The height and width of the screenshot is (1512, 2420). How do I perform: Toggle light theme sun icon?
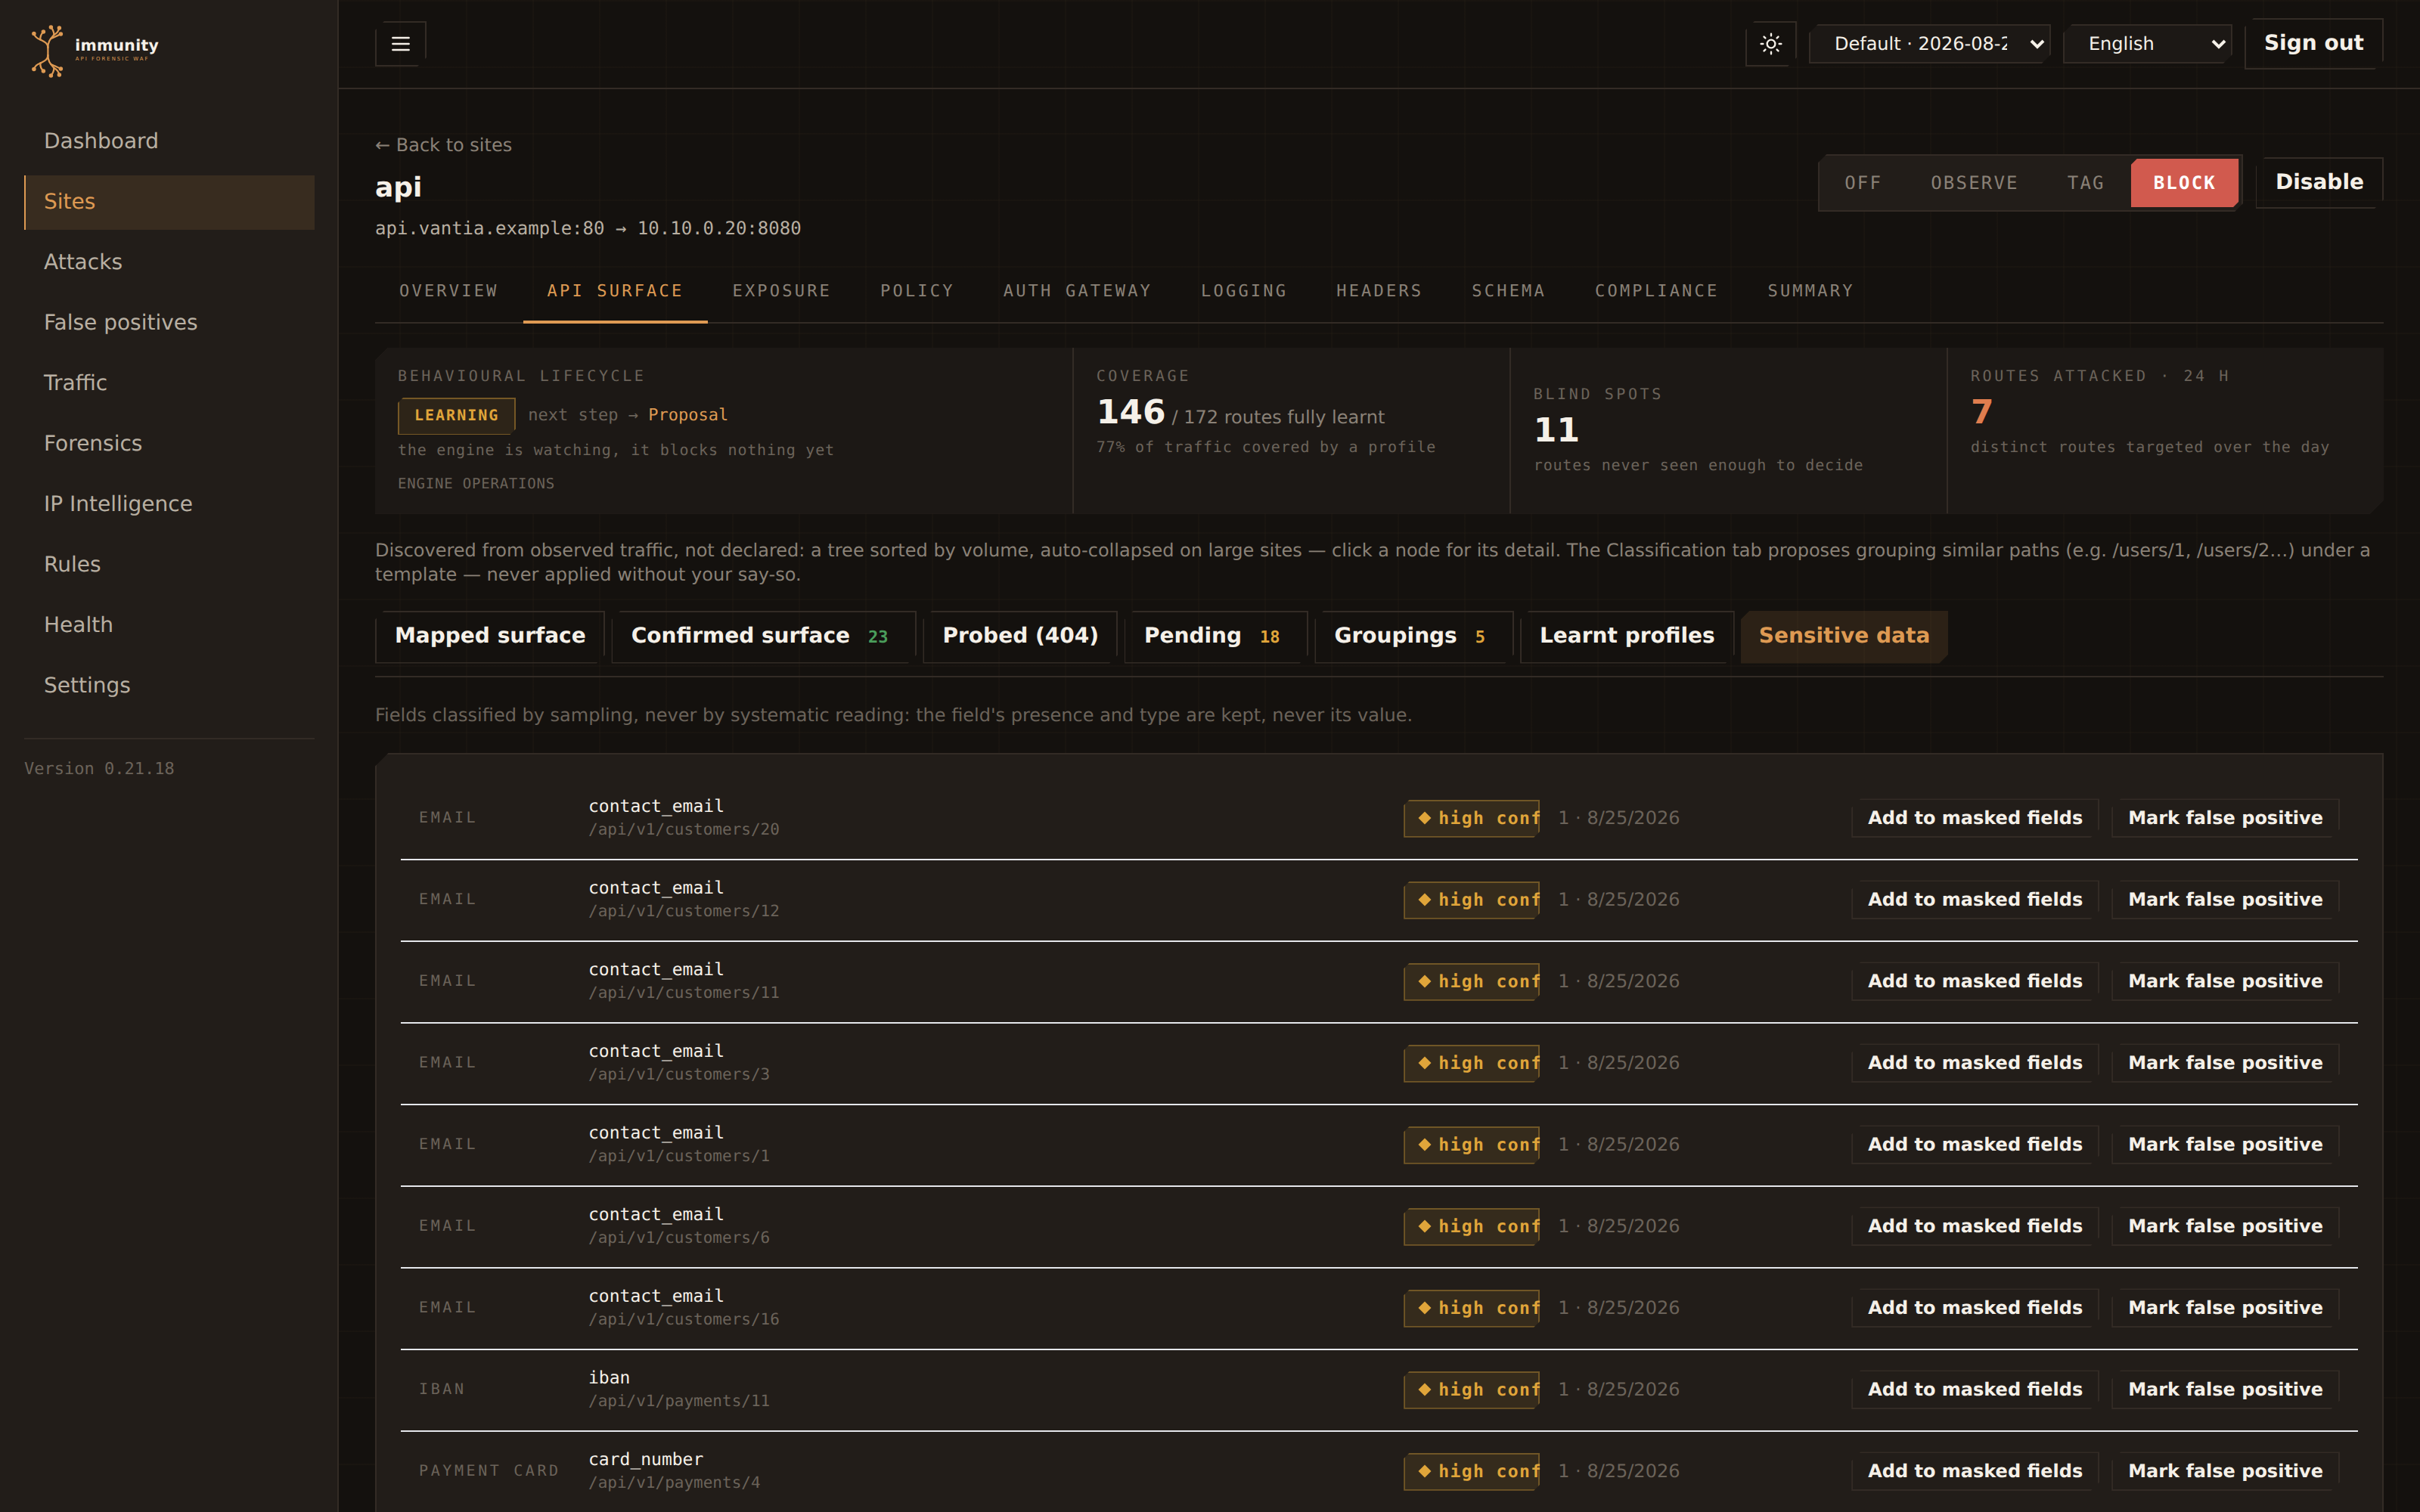(1770, 44)
